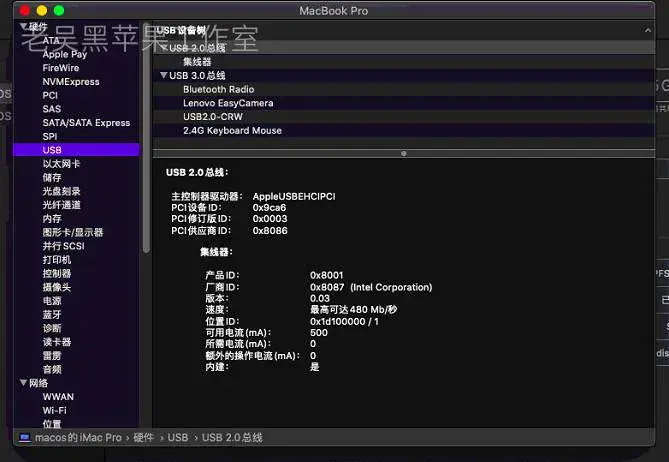Screen dimensions: 669x462
Task: Select the highlighted USB sidebar entry
Action: (76, 150)
